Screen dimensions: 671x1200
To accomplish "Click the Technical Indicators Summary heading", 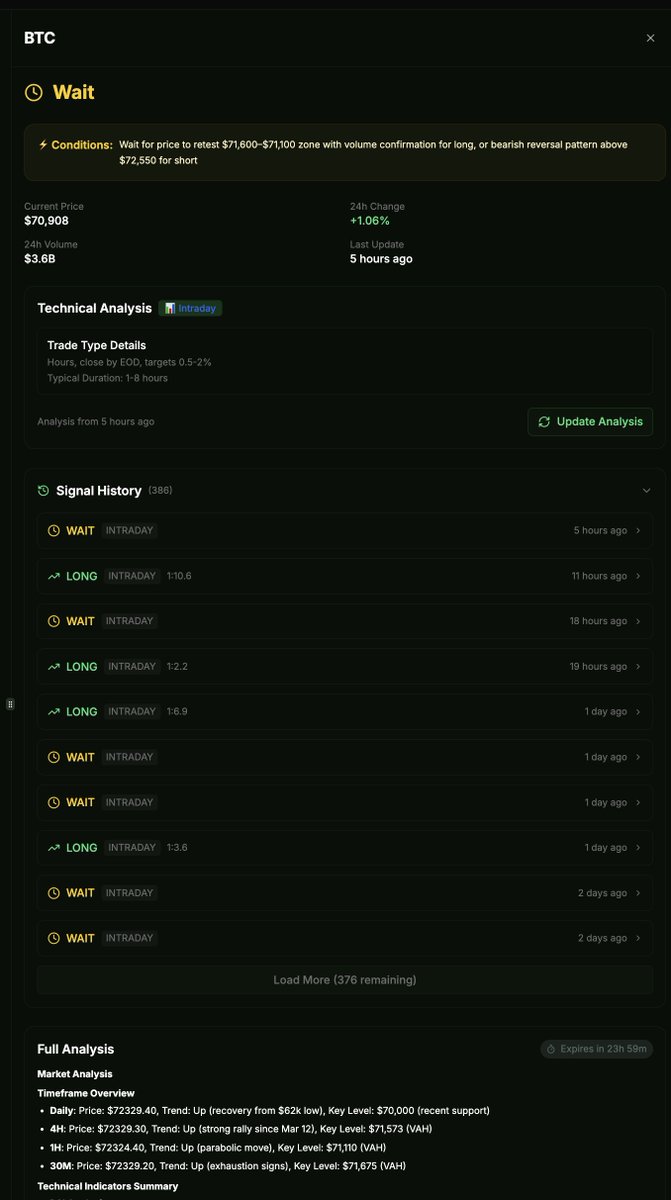I will [108, 1186].
